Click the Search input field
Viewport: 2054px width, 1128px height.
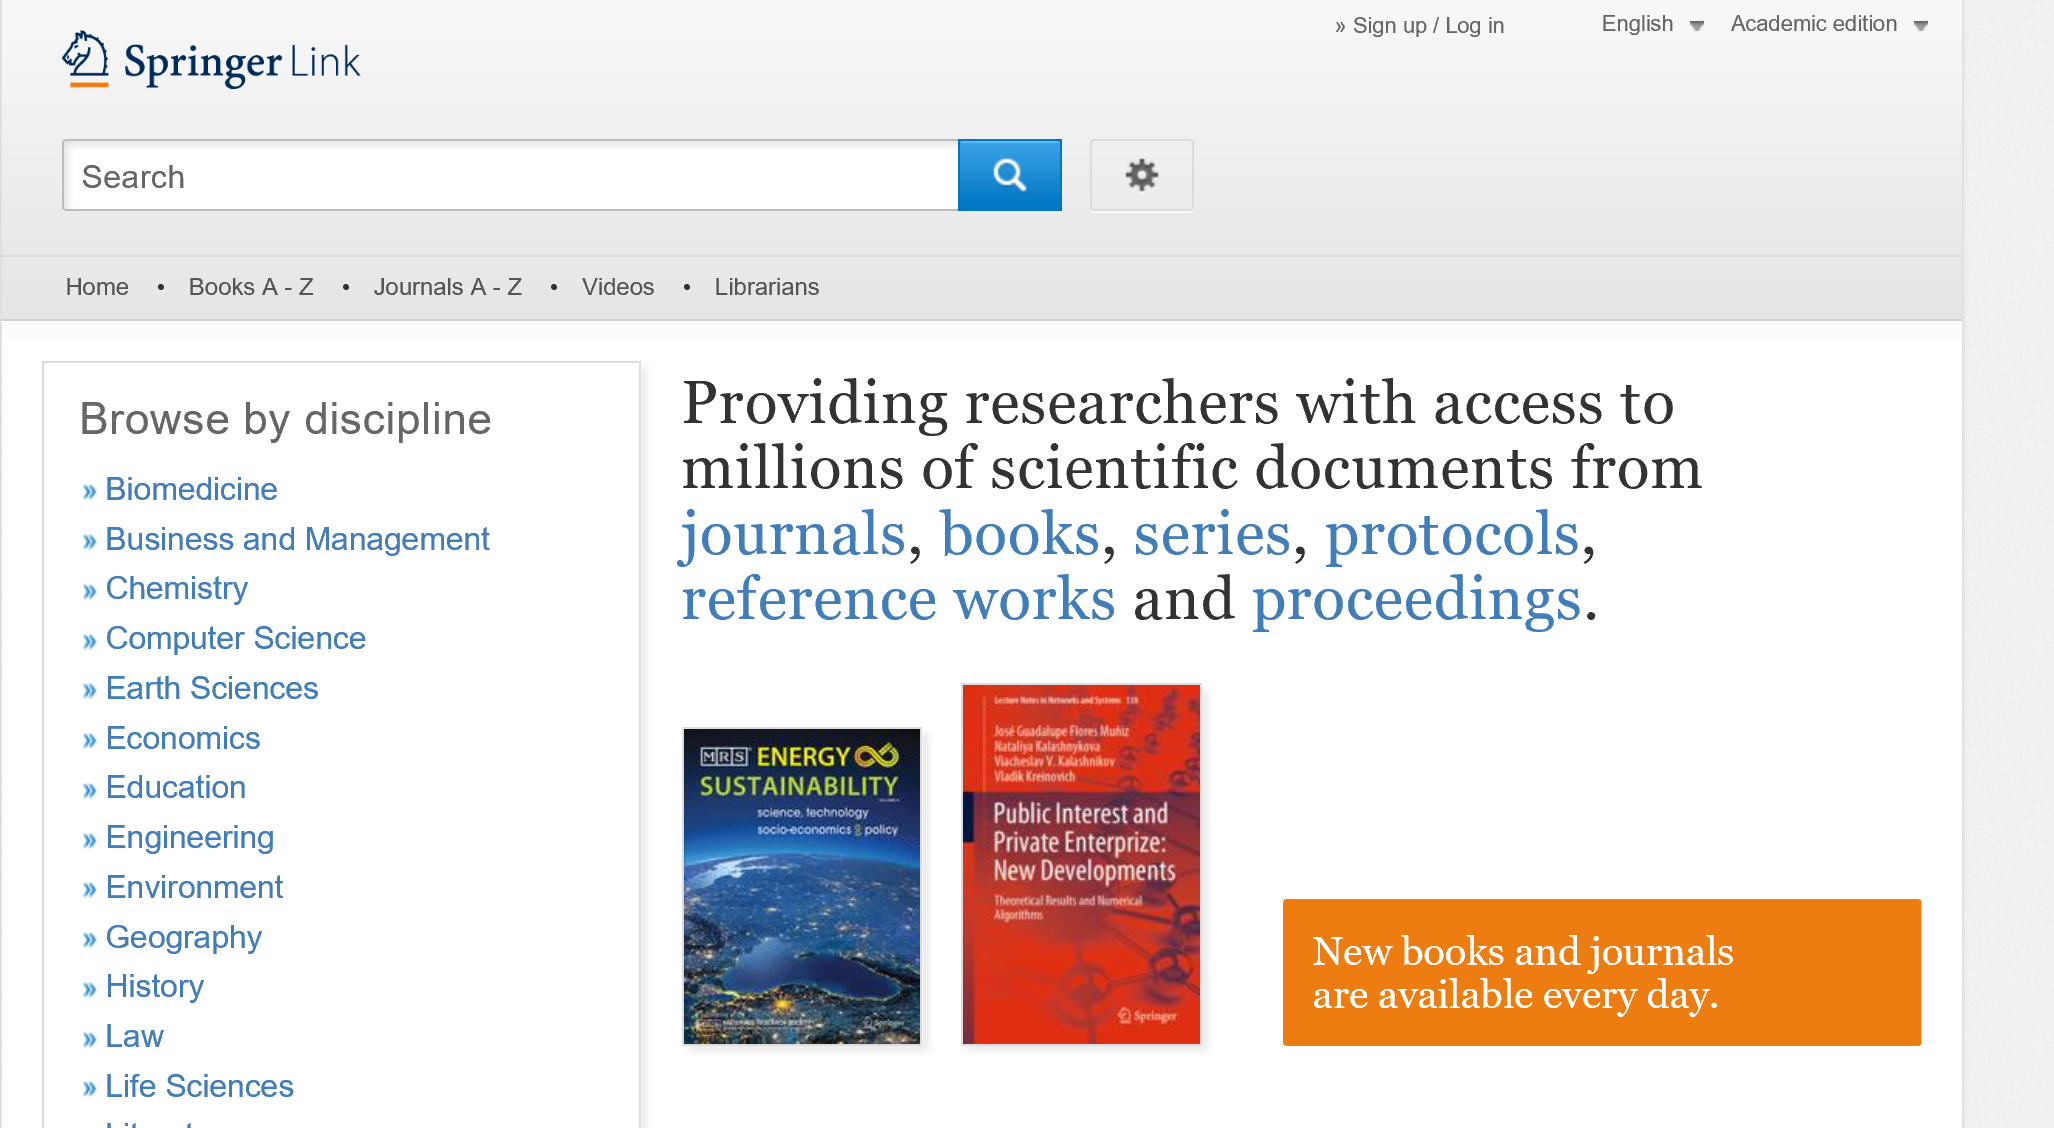510,175
